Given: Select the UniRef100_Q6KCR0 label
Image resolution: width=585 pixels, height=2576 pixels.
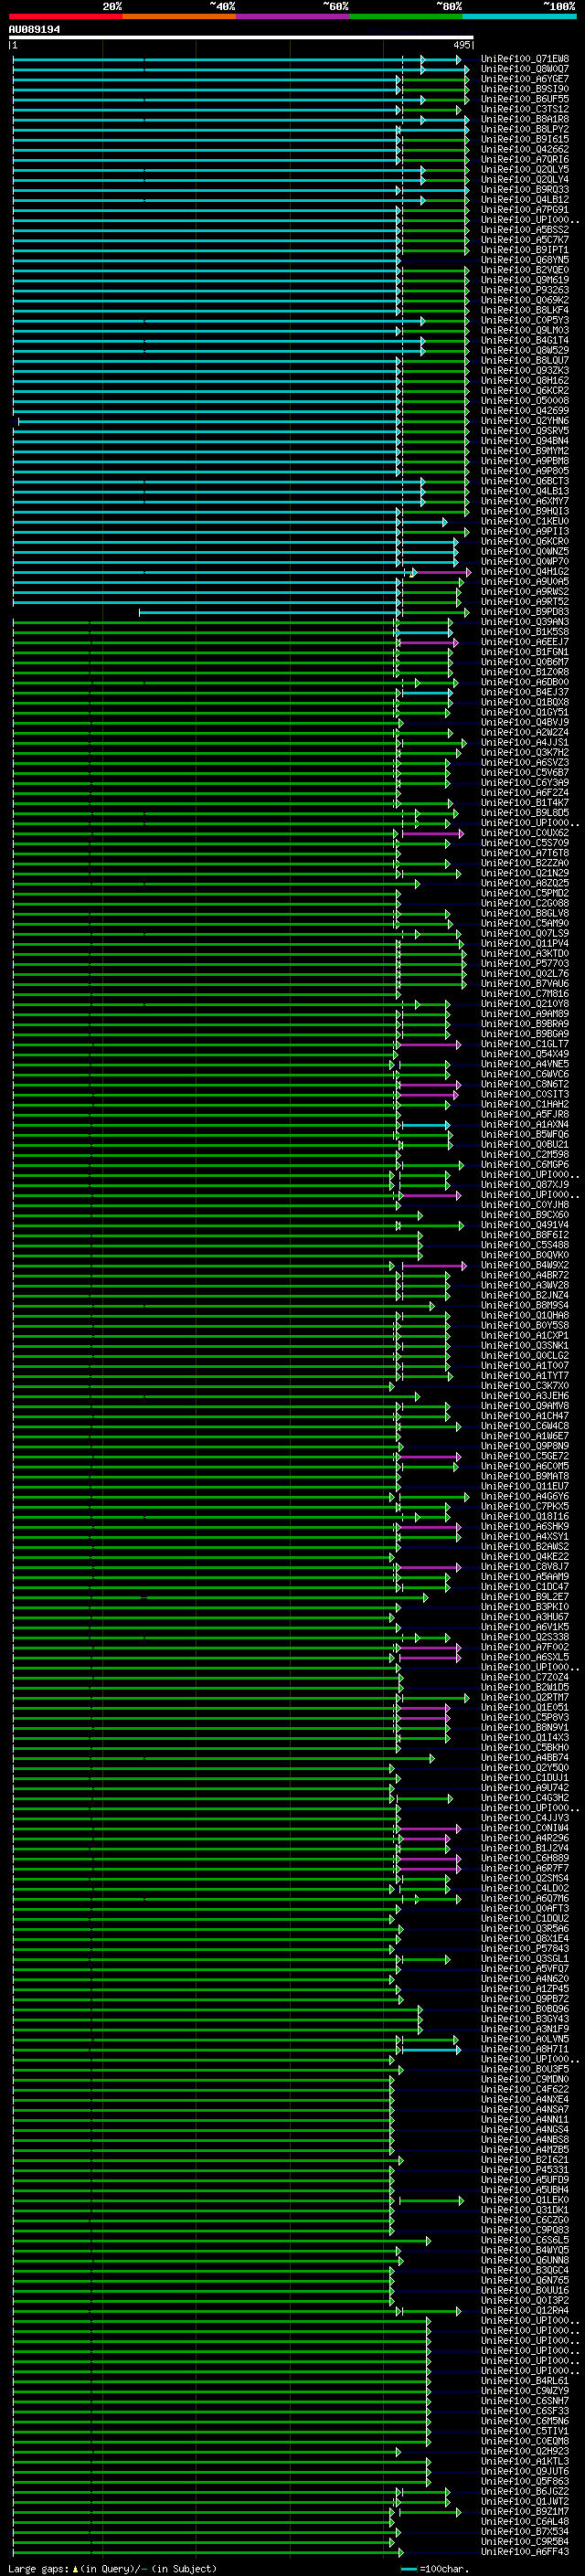Looking at the screenshot, I should tap(524, 541).
